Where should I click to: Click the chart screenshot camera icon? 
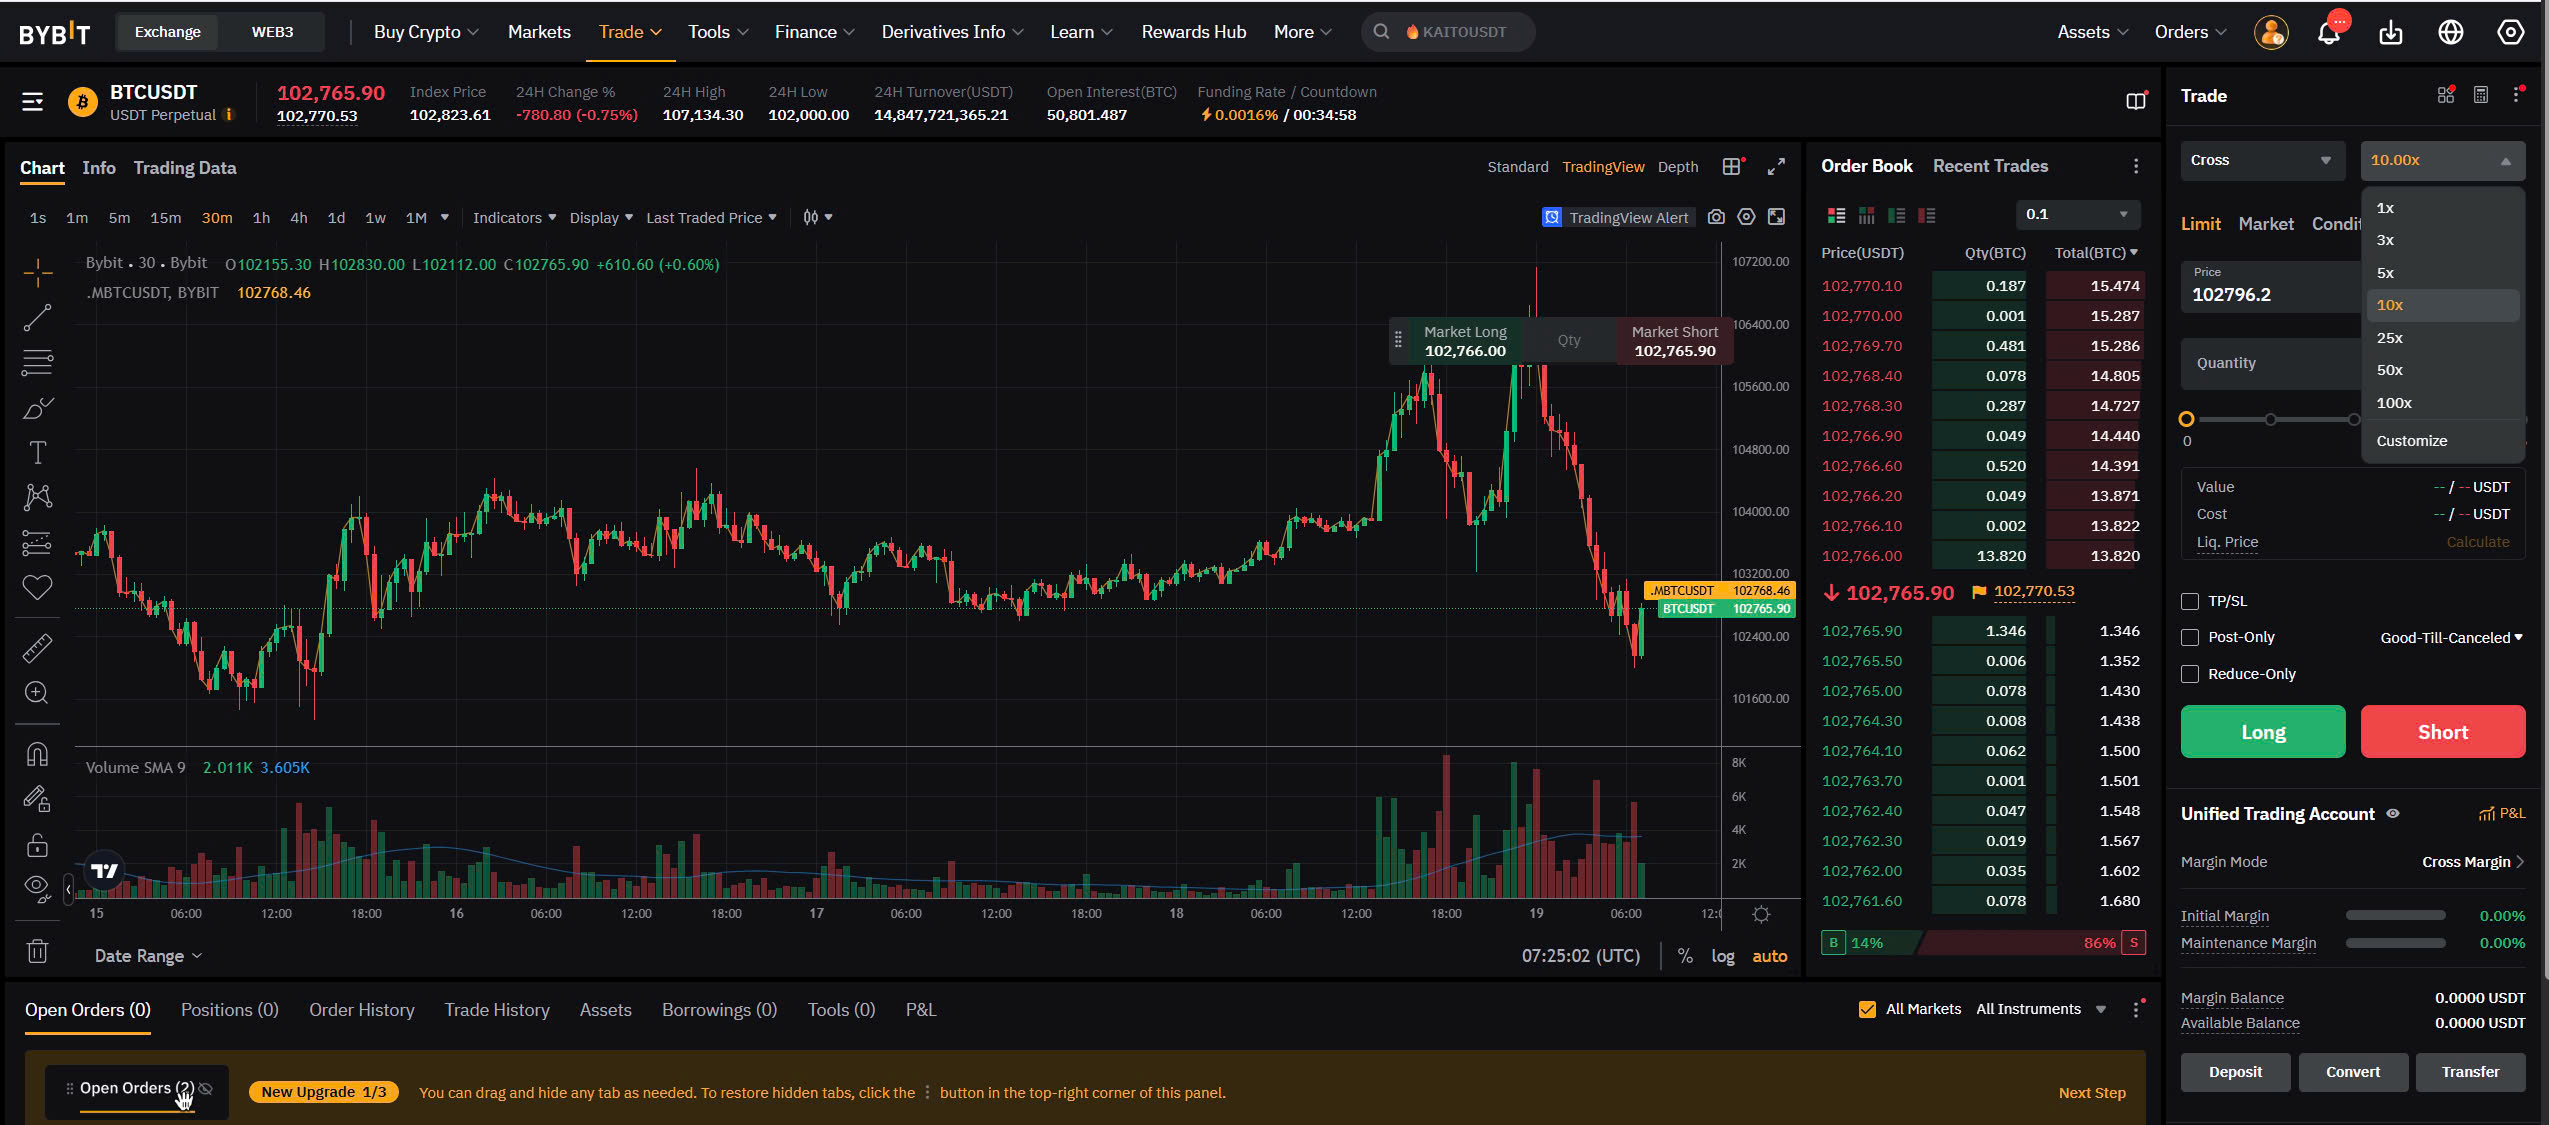[x=1716, y=217]
